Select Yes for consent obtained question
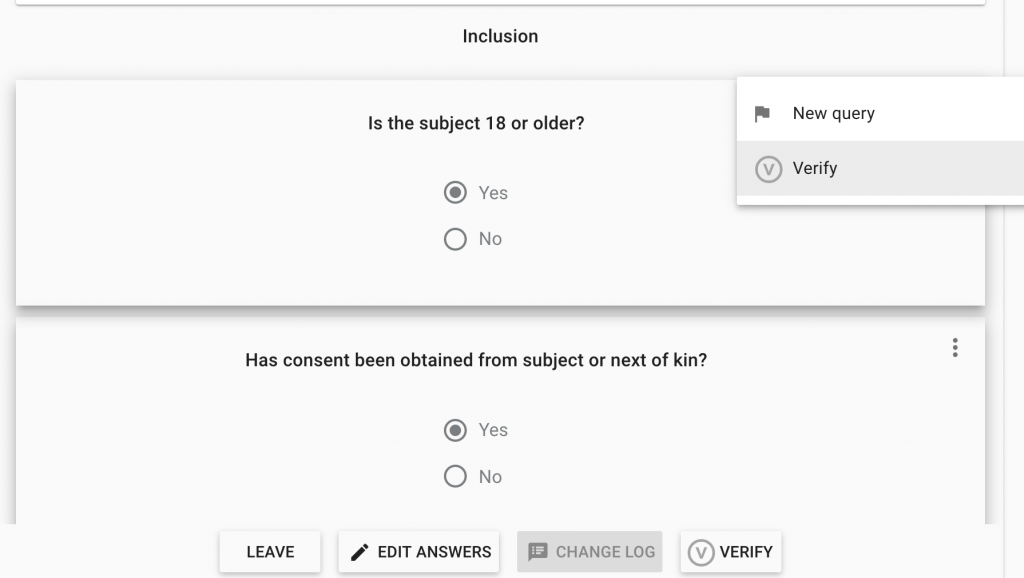 (x=455, y=430)
